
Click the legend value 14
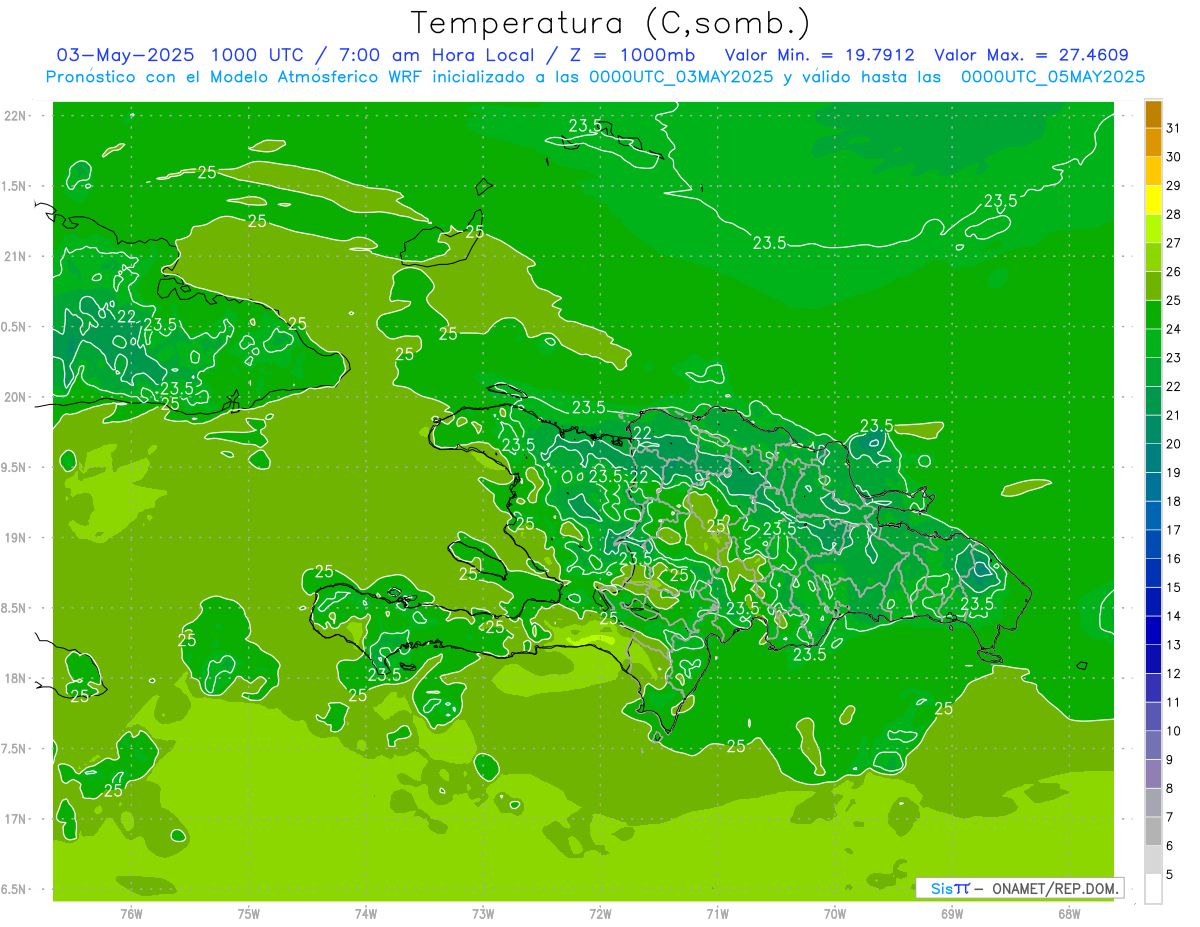(1173, 616)
